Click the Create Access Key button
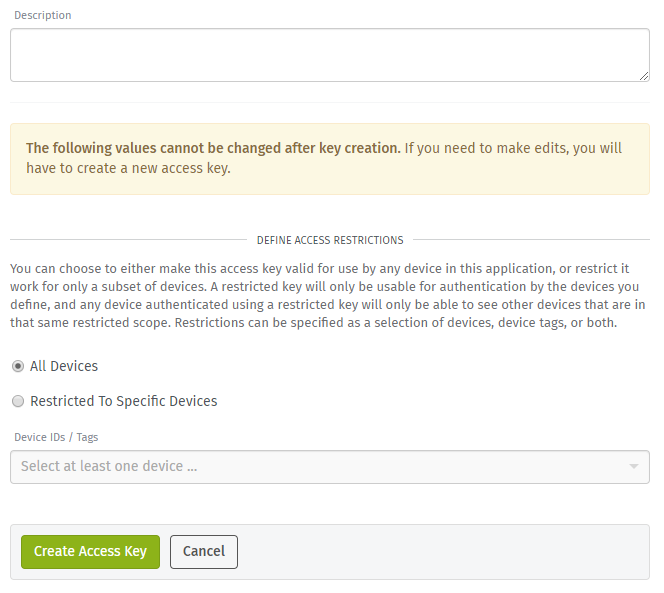664x593 pixels. coord(90,551)
